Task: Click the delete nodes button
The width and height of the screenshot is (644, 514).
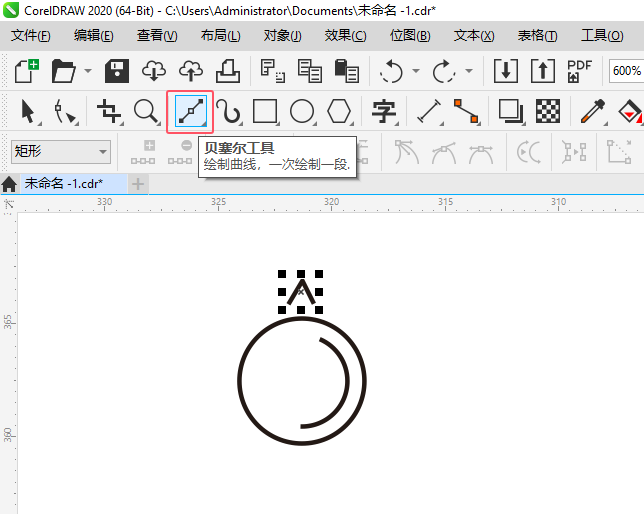Action: point(180,152)
